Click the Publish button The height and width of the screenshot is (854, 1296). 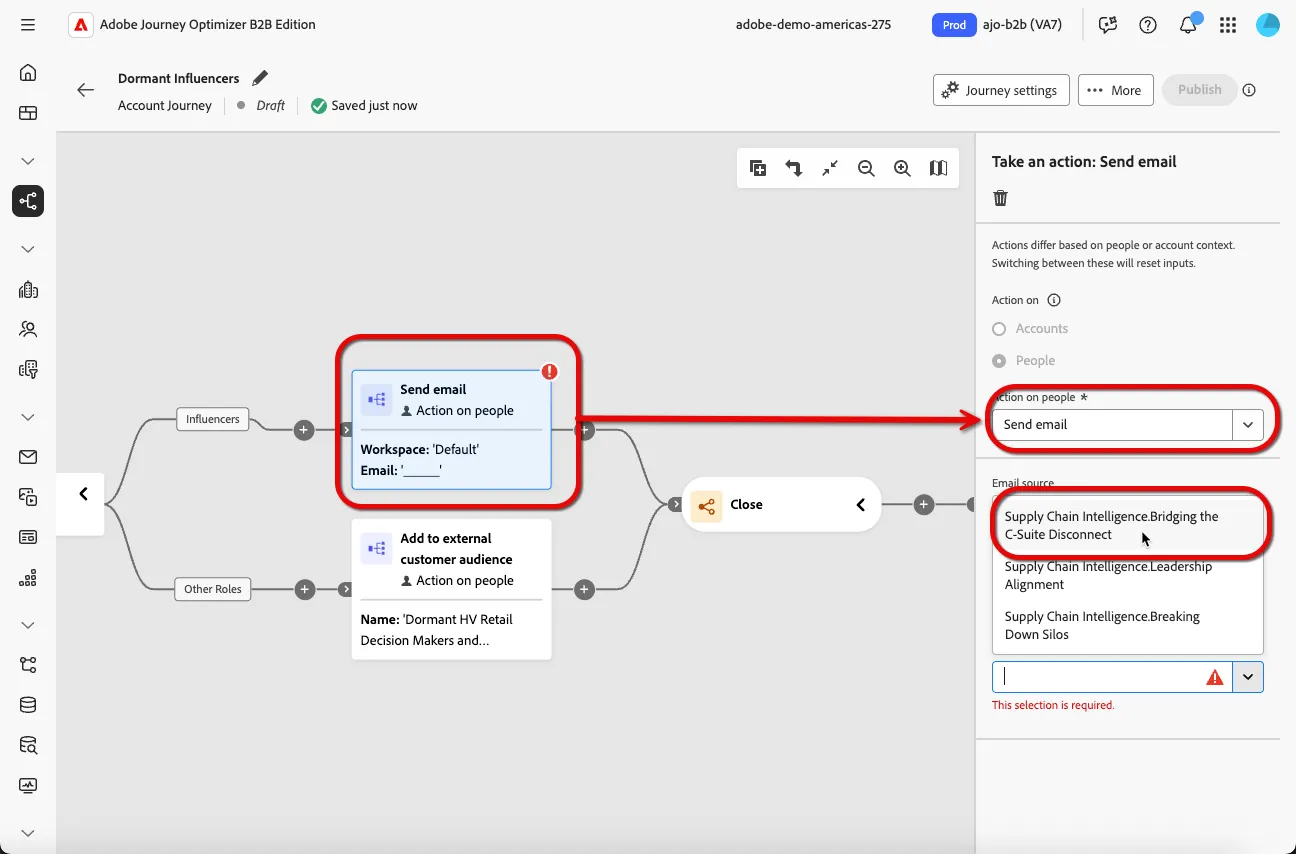[1199, 90]
